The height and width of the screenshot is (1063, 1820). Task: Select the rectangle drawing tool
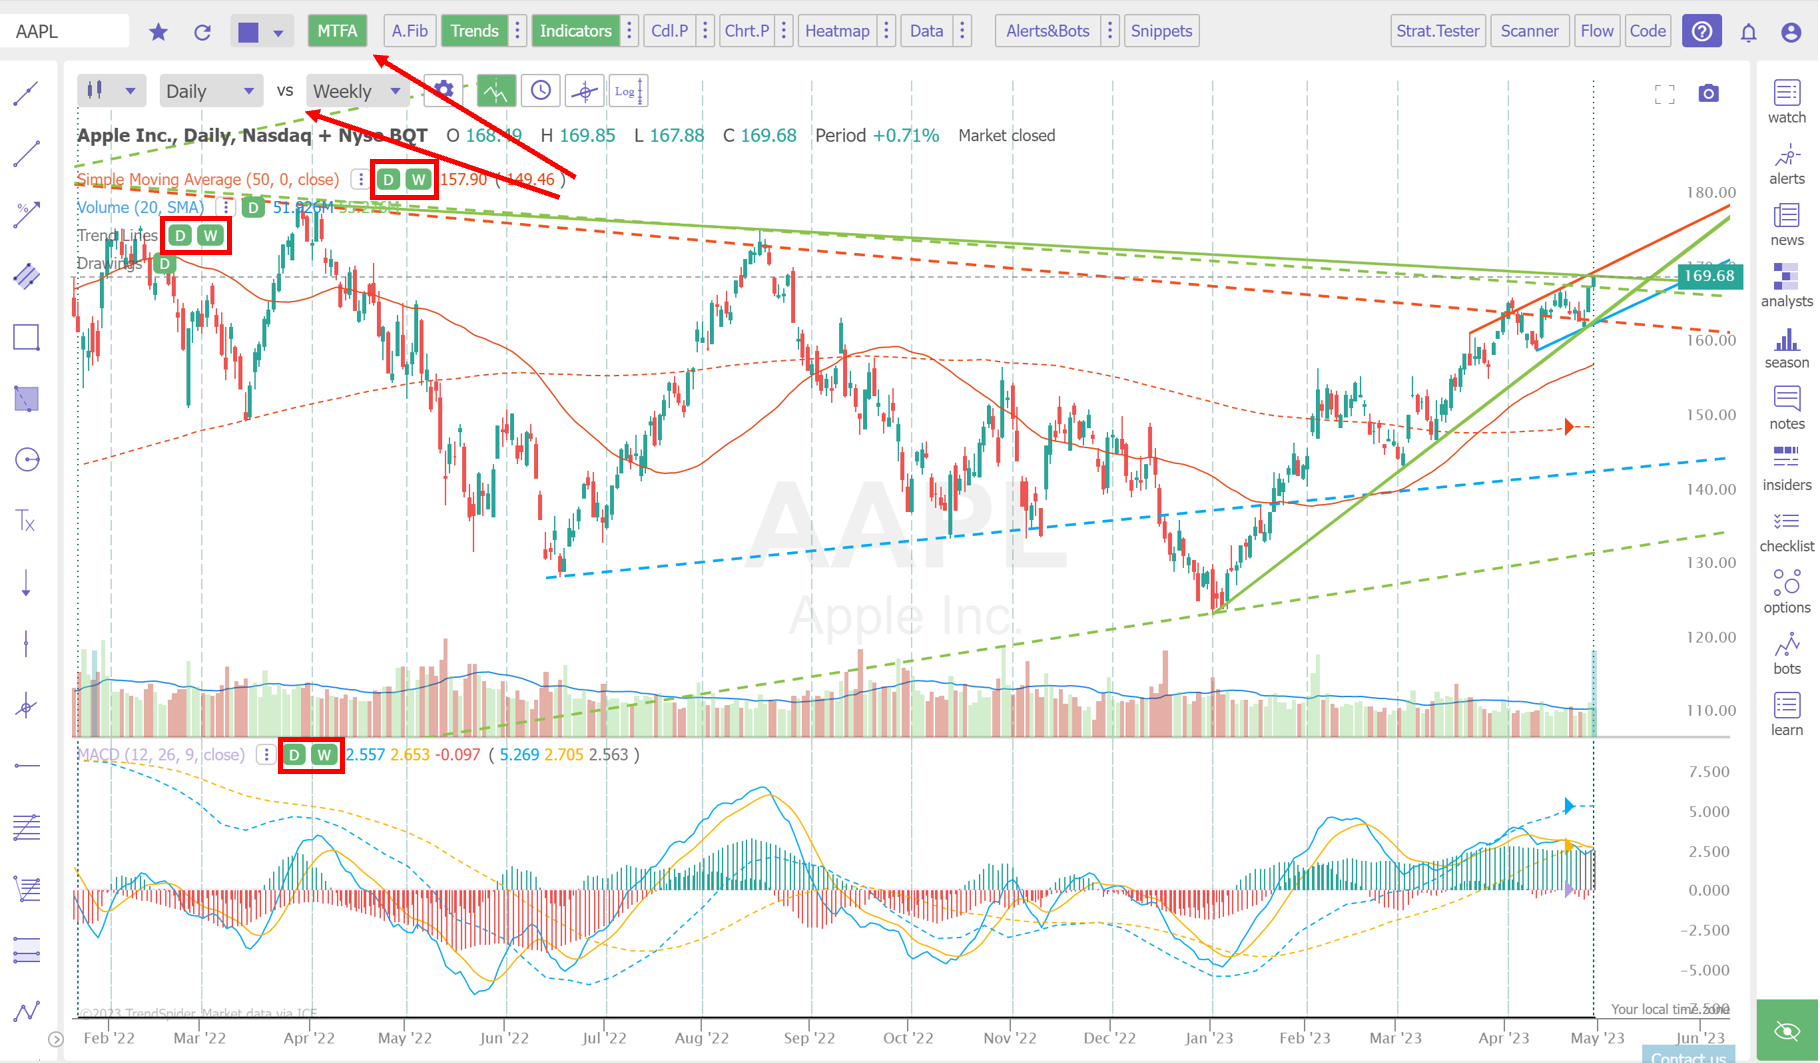pos(26,337)
